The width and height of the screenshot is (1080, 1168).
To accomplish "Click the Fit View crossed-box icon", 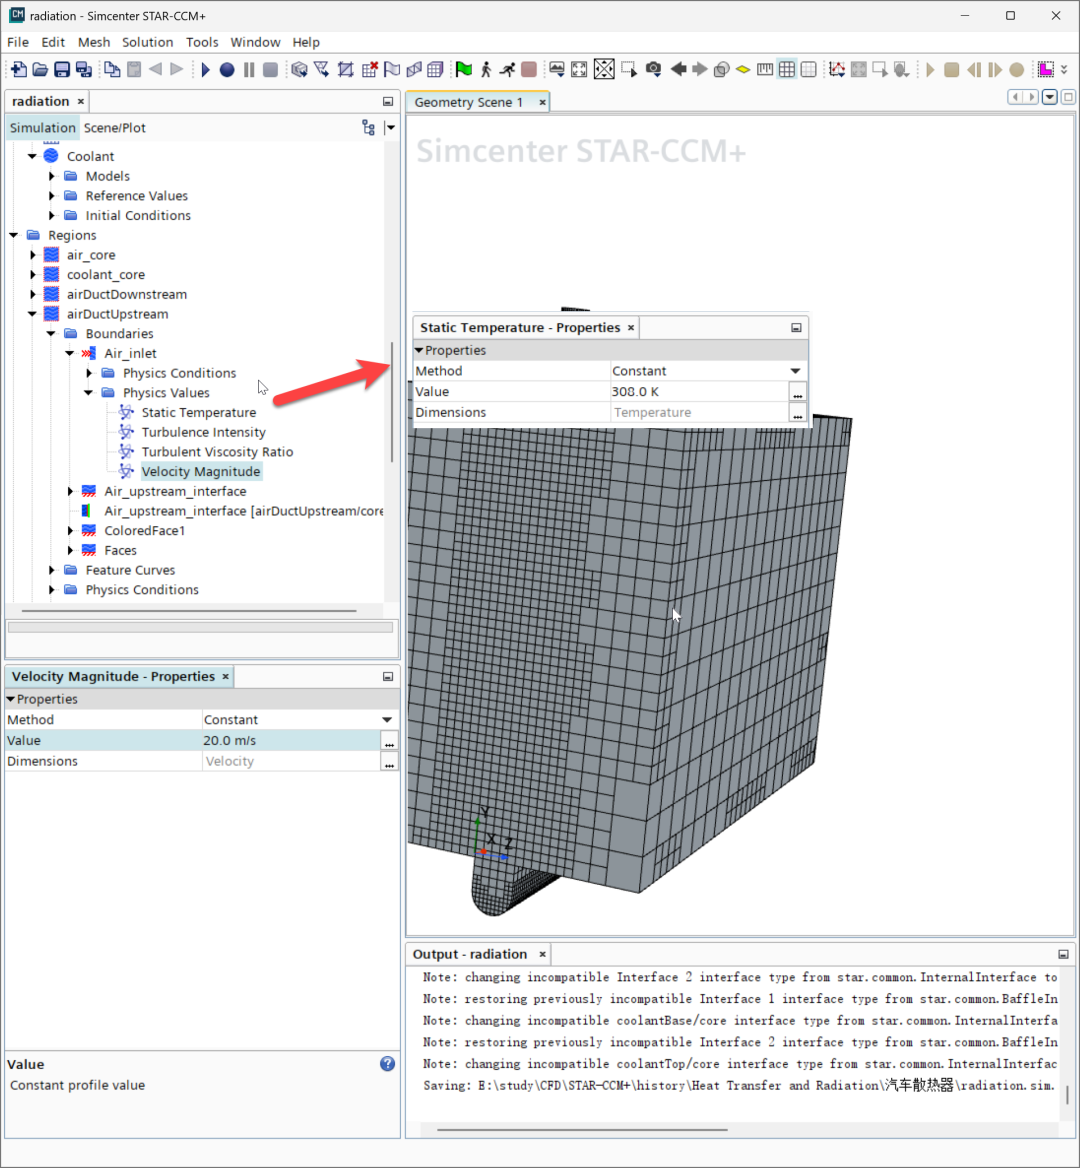I will [604, 69].
